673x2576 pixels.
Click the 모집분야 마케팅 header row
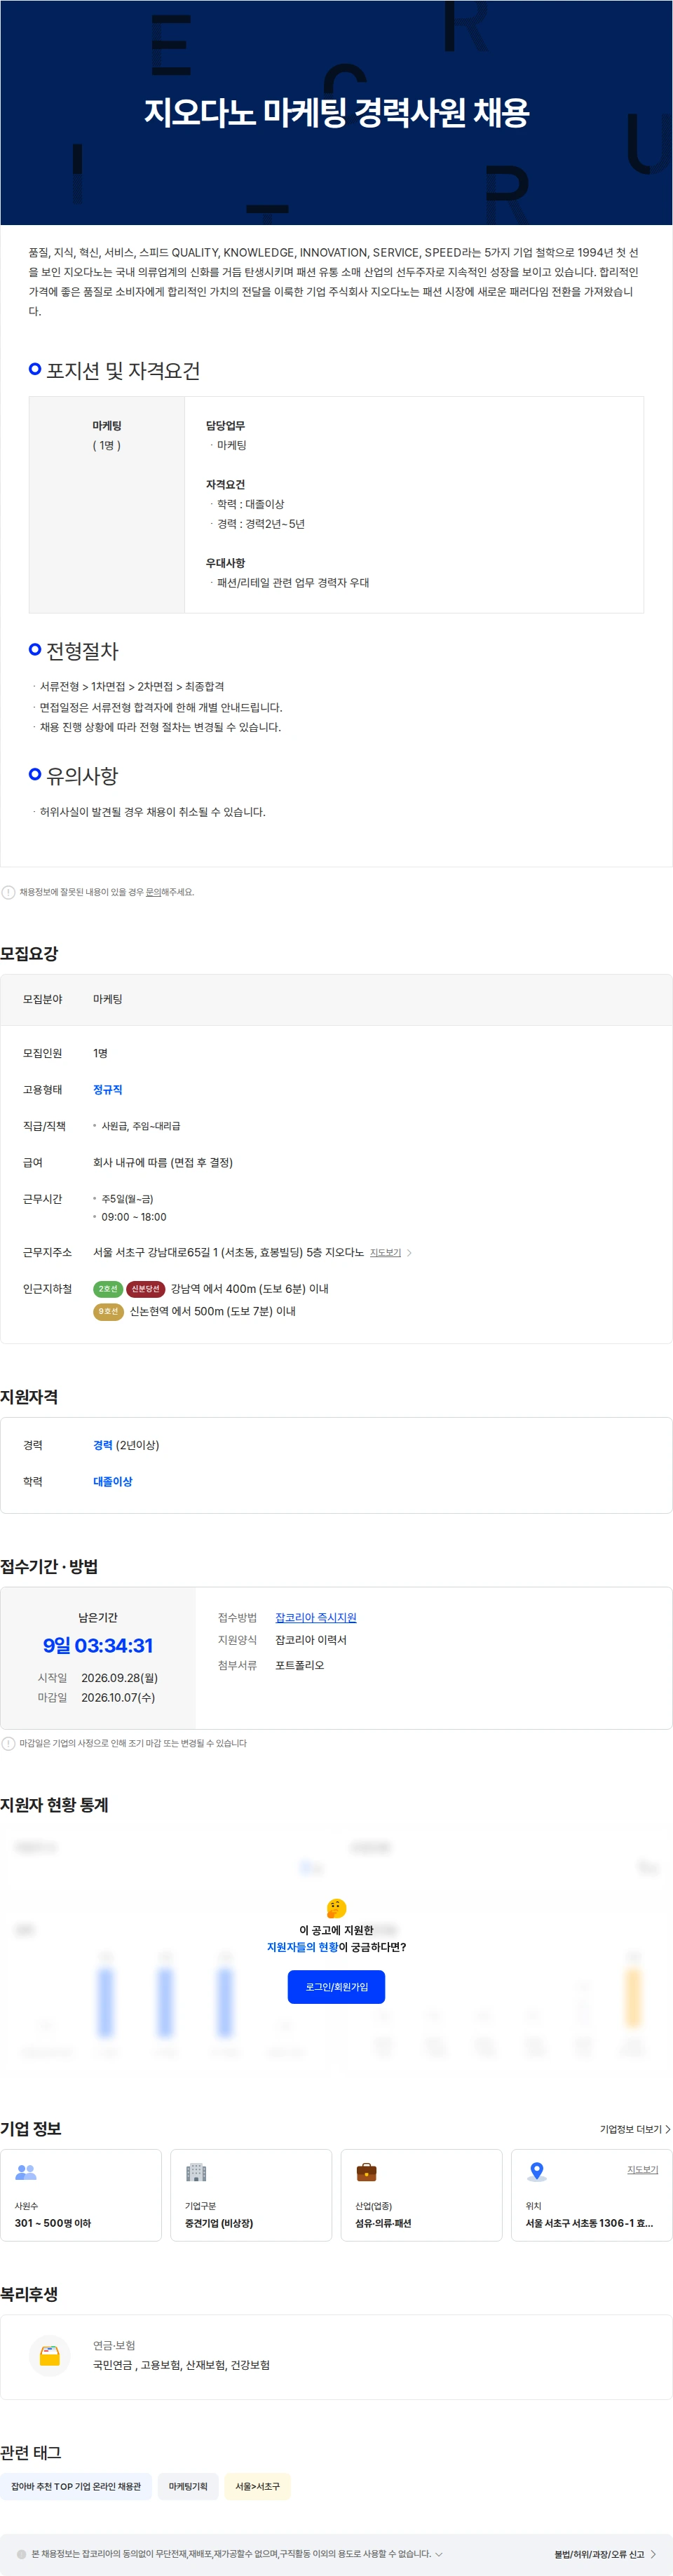[x=336, y=999]
